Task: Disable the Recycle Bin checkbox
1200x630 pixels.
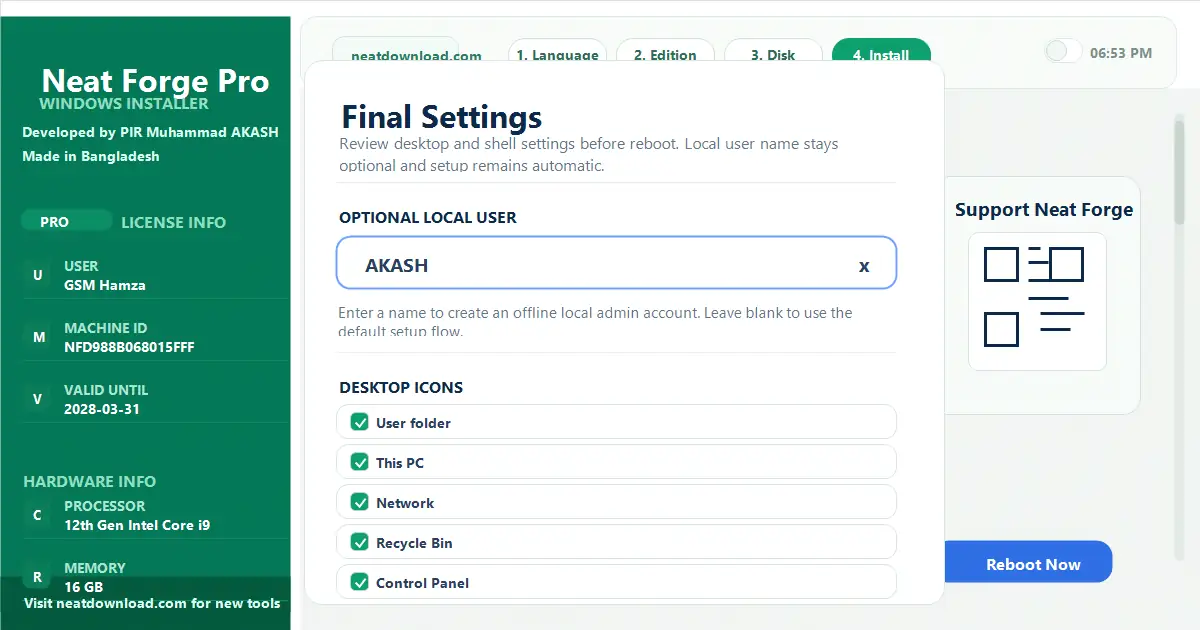Action: point(360,543)
